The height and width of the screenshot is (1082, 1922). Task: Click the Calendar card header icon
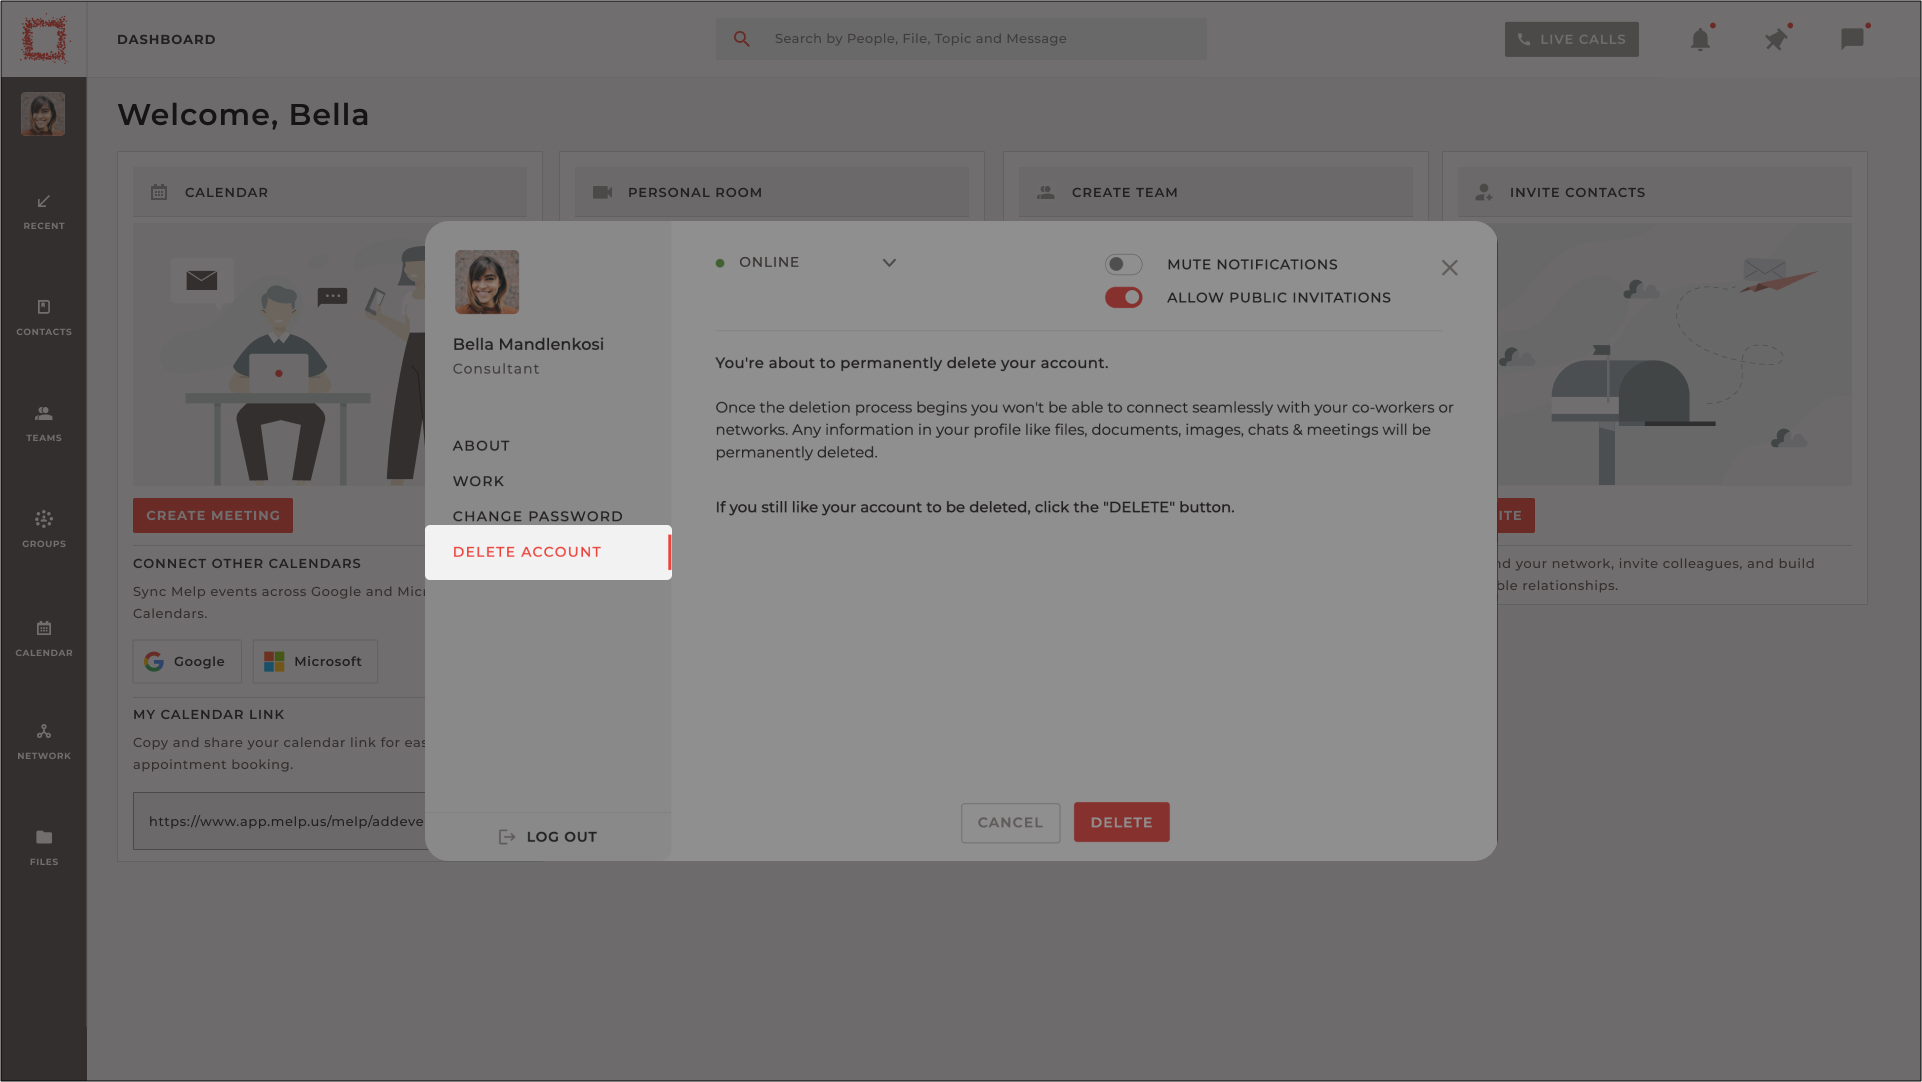point(159,192)
